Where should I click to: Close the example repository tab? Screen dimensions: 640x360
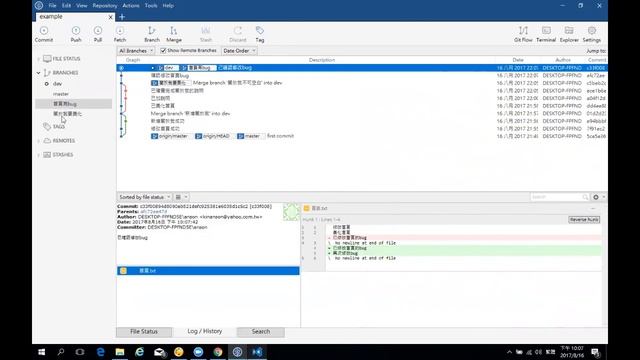coord(111,17)
